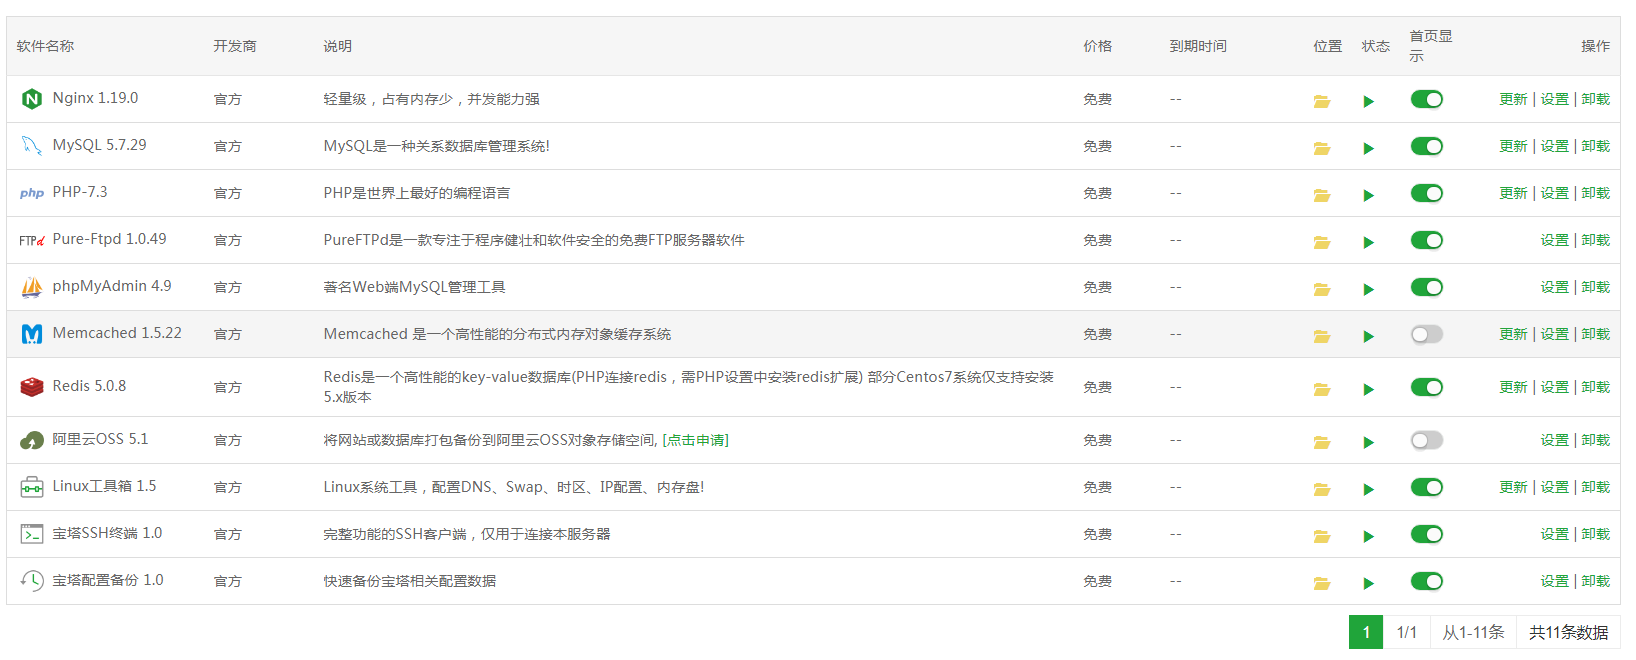This screenshot has height=660, width=1636.
Task: Click the 软件名称 column header
Action: click(45, 46)
